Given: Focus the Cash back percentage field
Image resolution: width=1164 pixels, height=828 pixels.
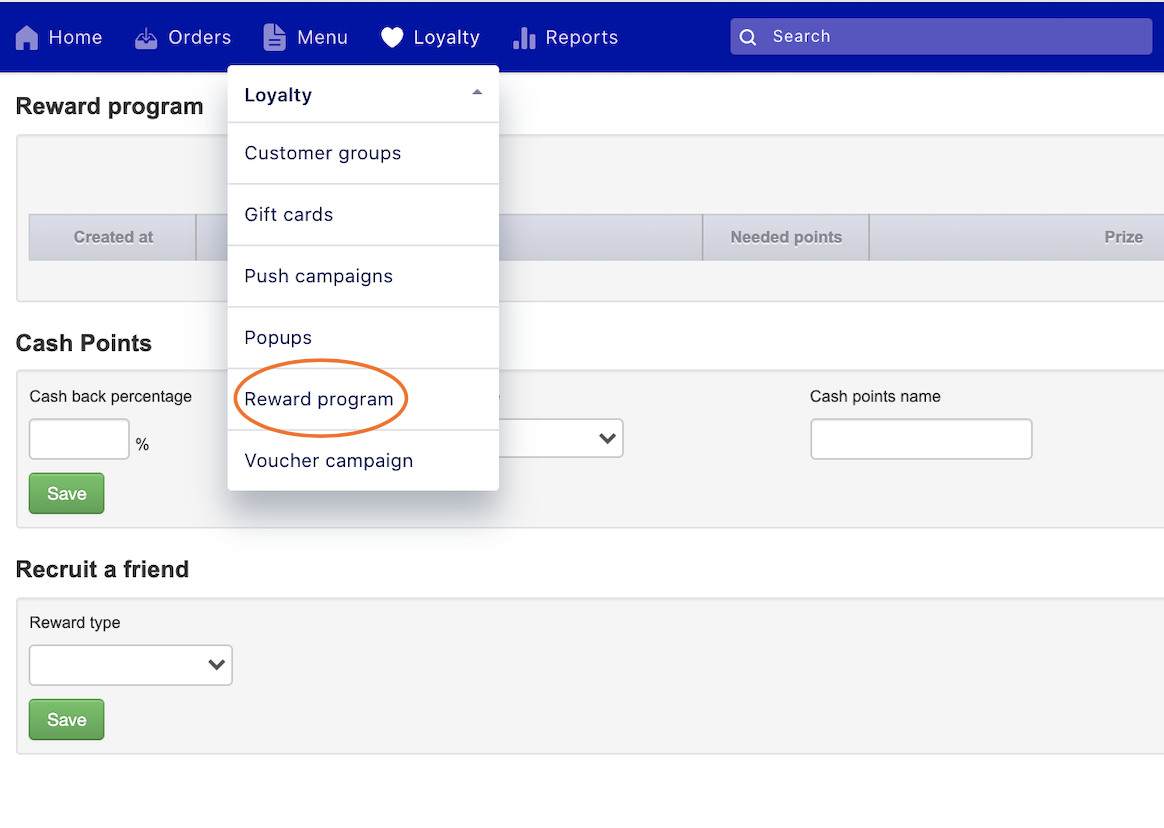Looking at the screenshot, I should tap(79, 439).
